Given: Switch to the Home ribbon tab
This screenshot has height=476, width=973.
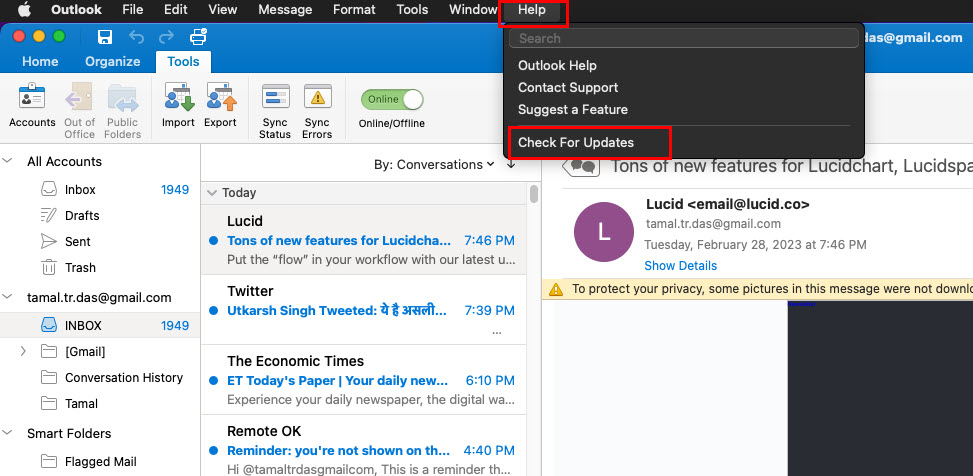Looking at the screenshot, I should (x=40, y=61).
